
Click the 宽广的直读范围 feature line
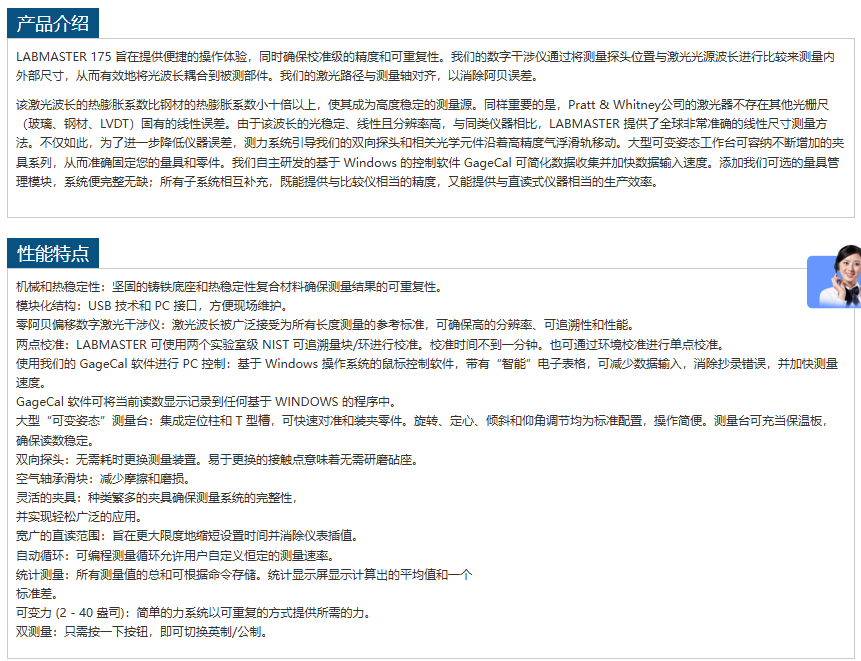click(187, 536)
